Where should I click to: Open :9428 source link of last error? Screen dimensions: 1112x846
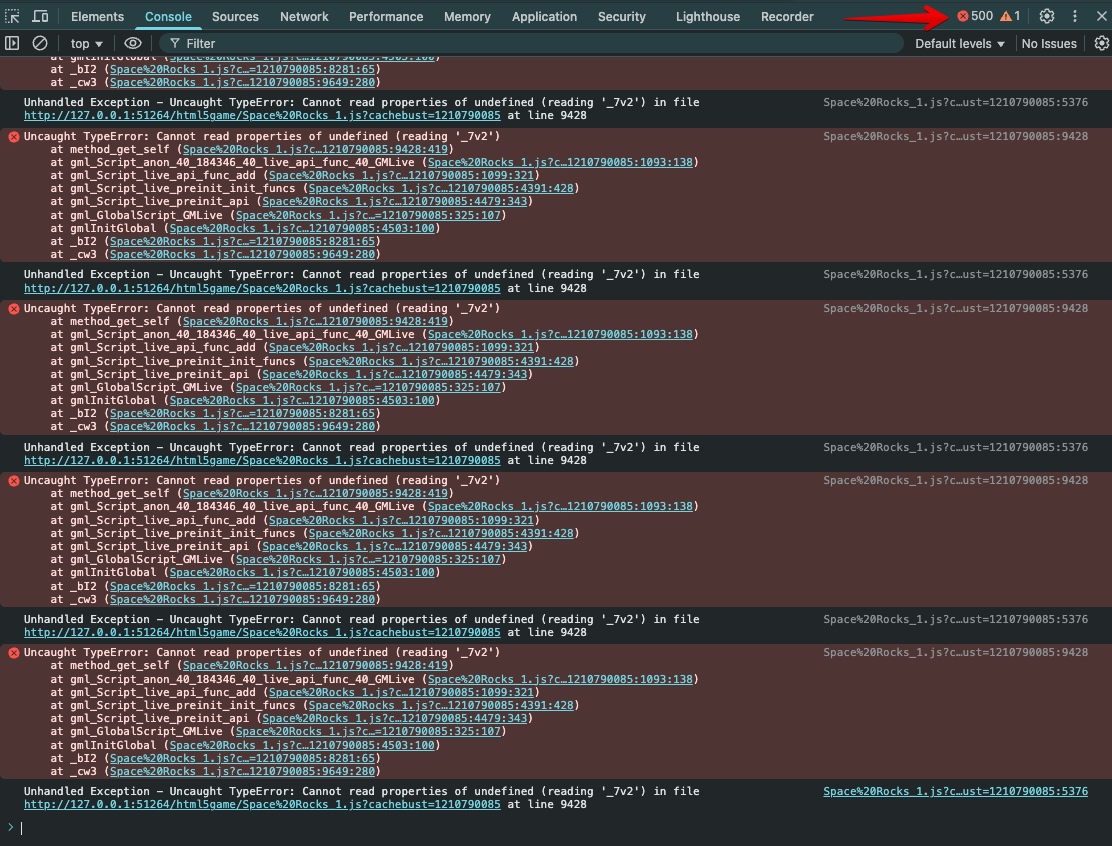(x=955, y=652)
